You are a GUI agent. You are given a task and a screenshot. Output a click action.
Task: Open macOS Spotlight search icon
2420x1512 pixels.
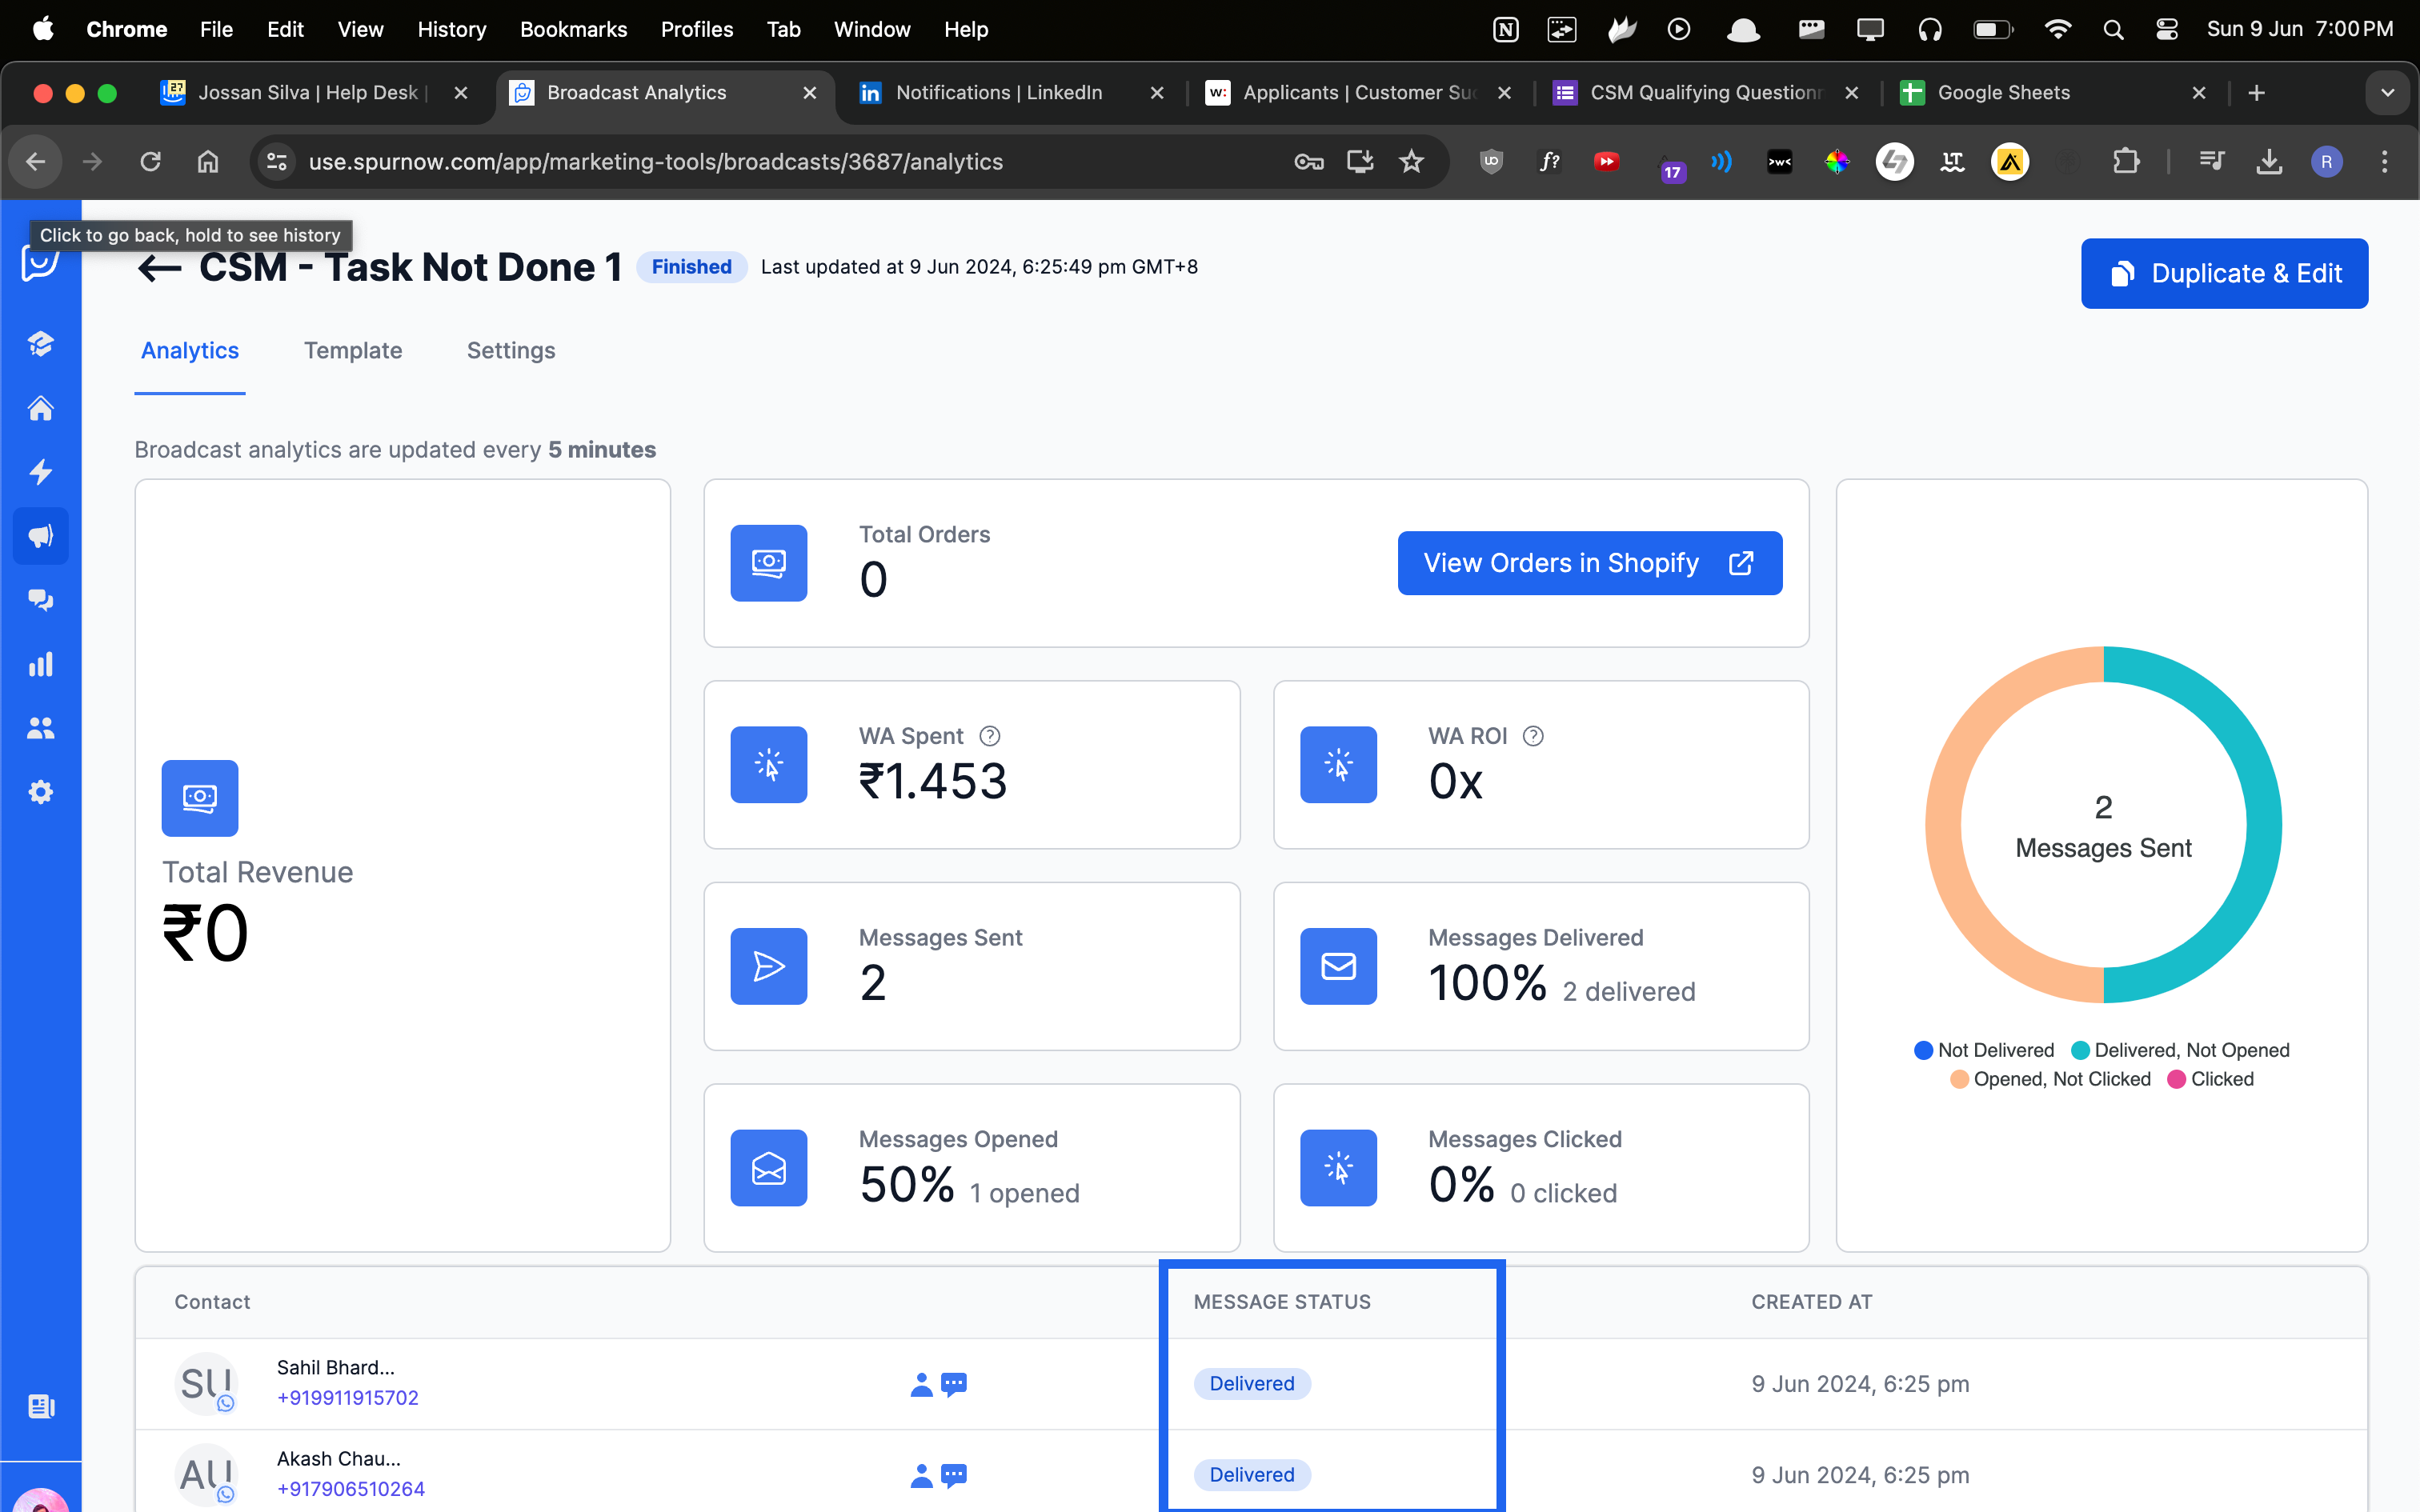coord(2113,29)
